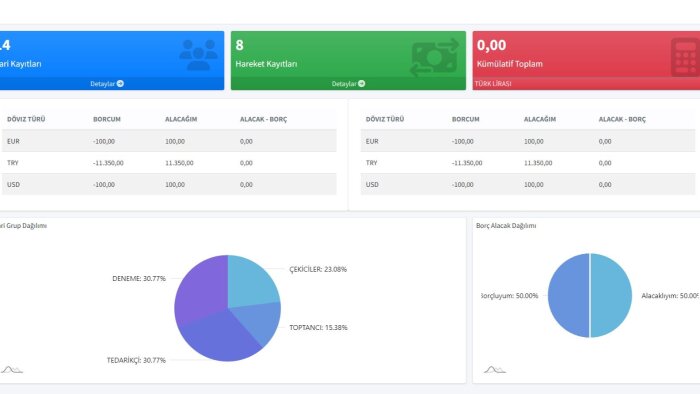Click BORCUM header in the right table
This screenshot has width=700, height=394.
[x=466, y=119]
